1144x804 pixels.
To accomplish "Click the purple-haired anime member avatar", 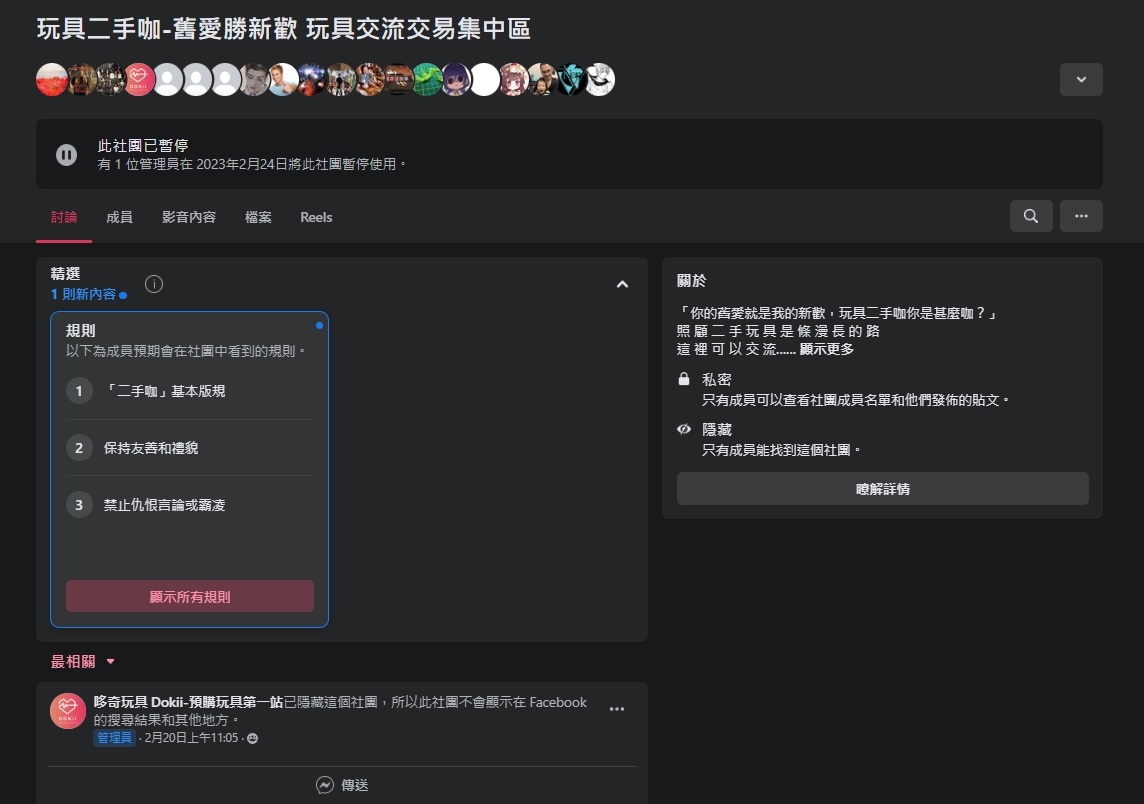I will tap(456, 80).
